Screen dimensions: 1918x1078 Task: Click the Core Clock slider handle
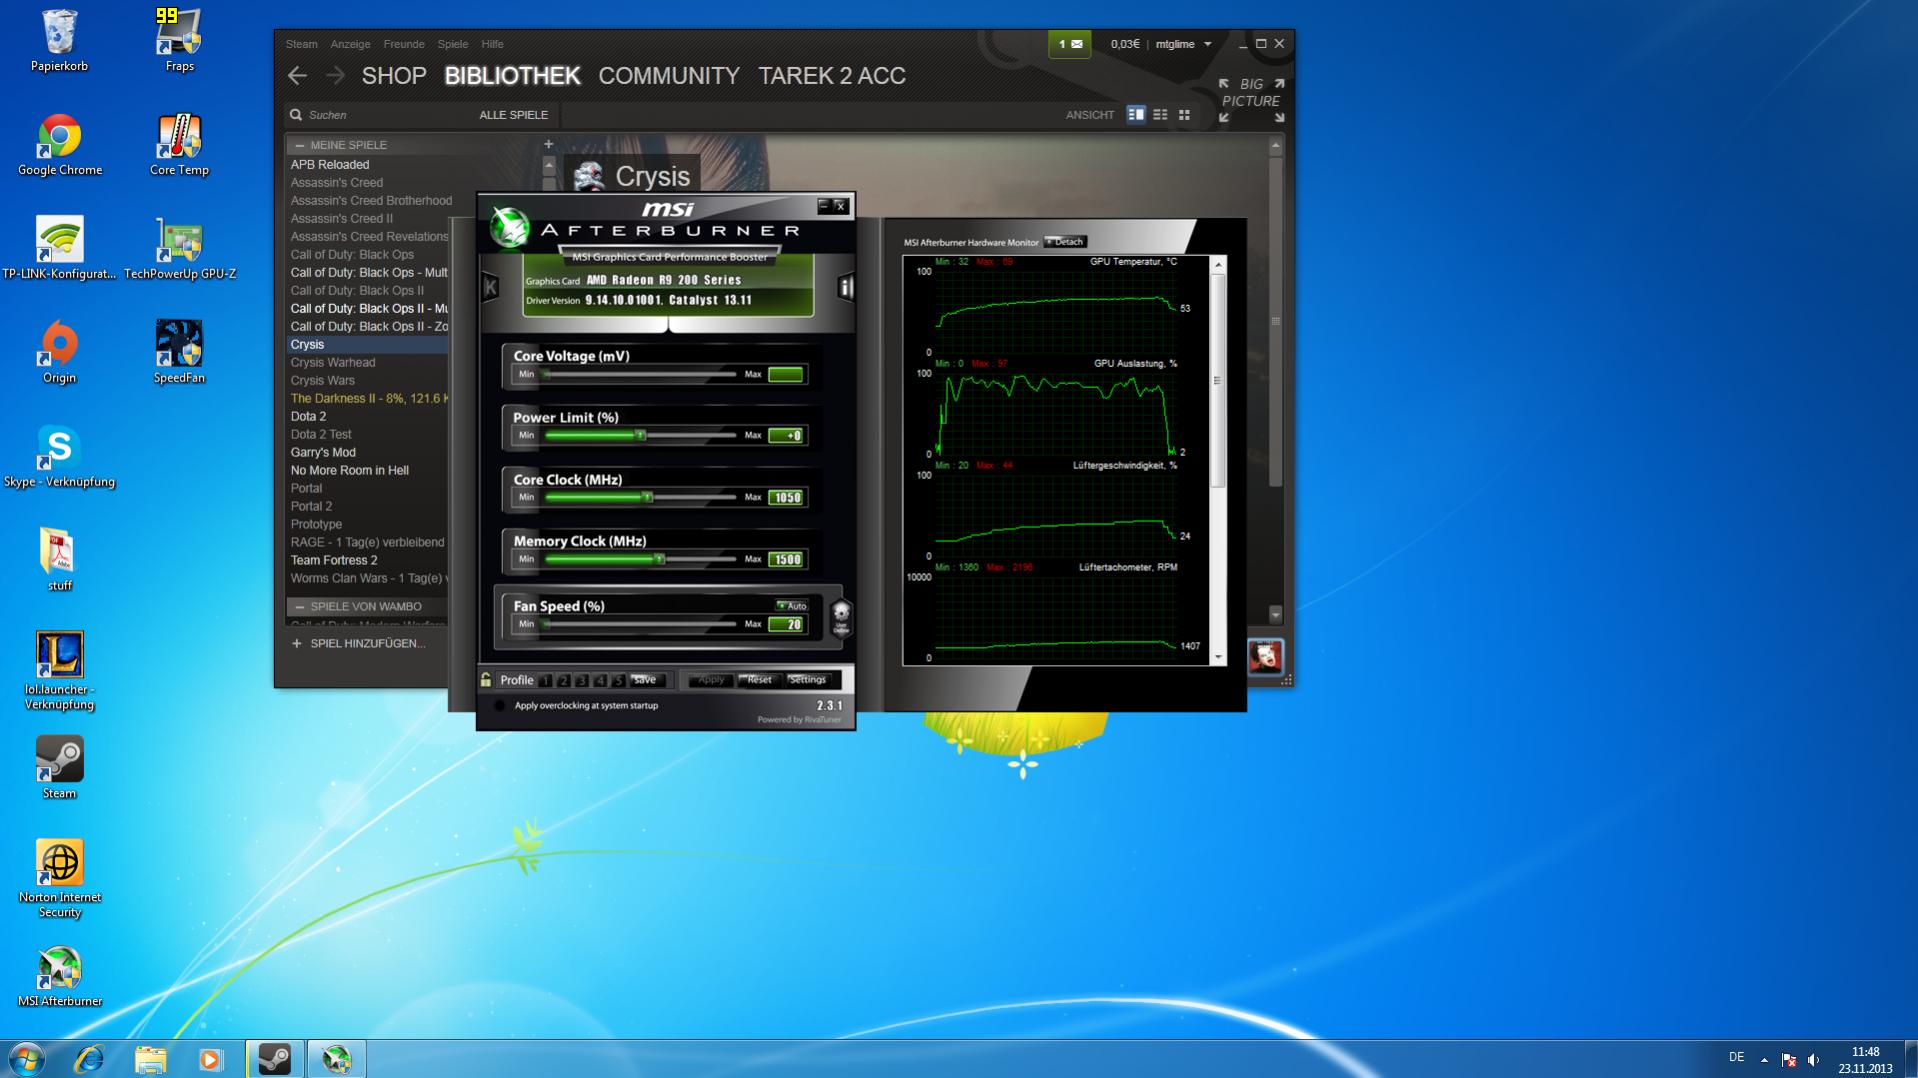coord(647,497)
